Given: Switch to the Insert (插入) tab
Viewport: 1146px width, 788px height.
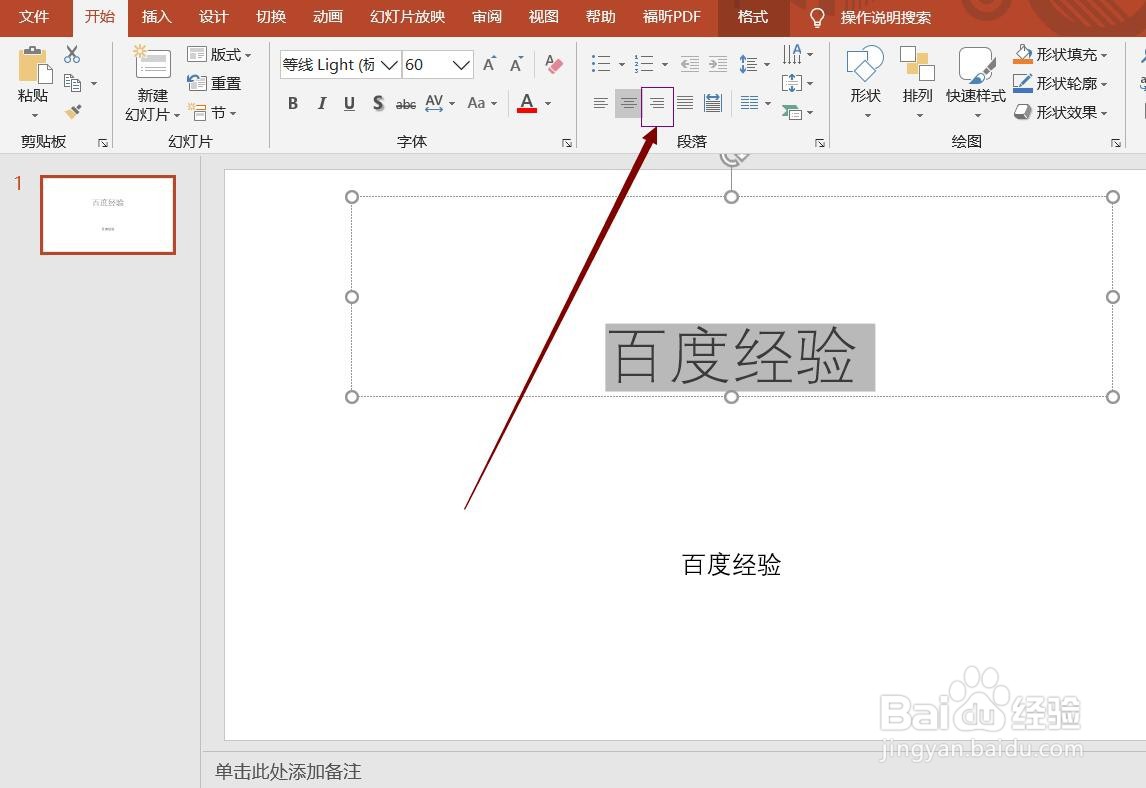Looking at the screenshot, I should (x=156, y=17).
